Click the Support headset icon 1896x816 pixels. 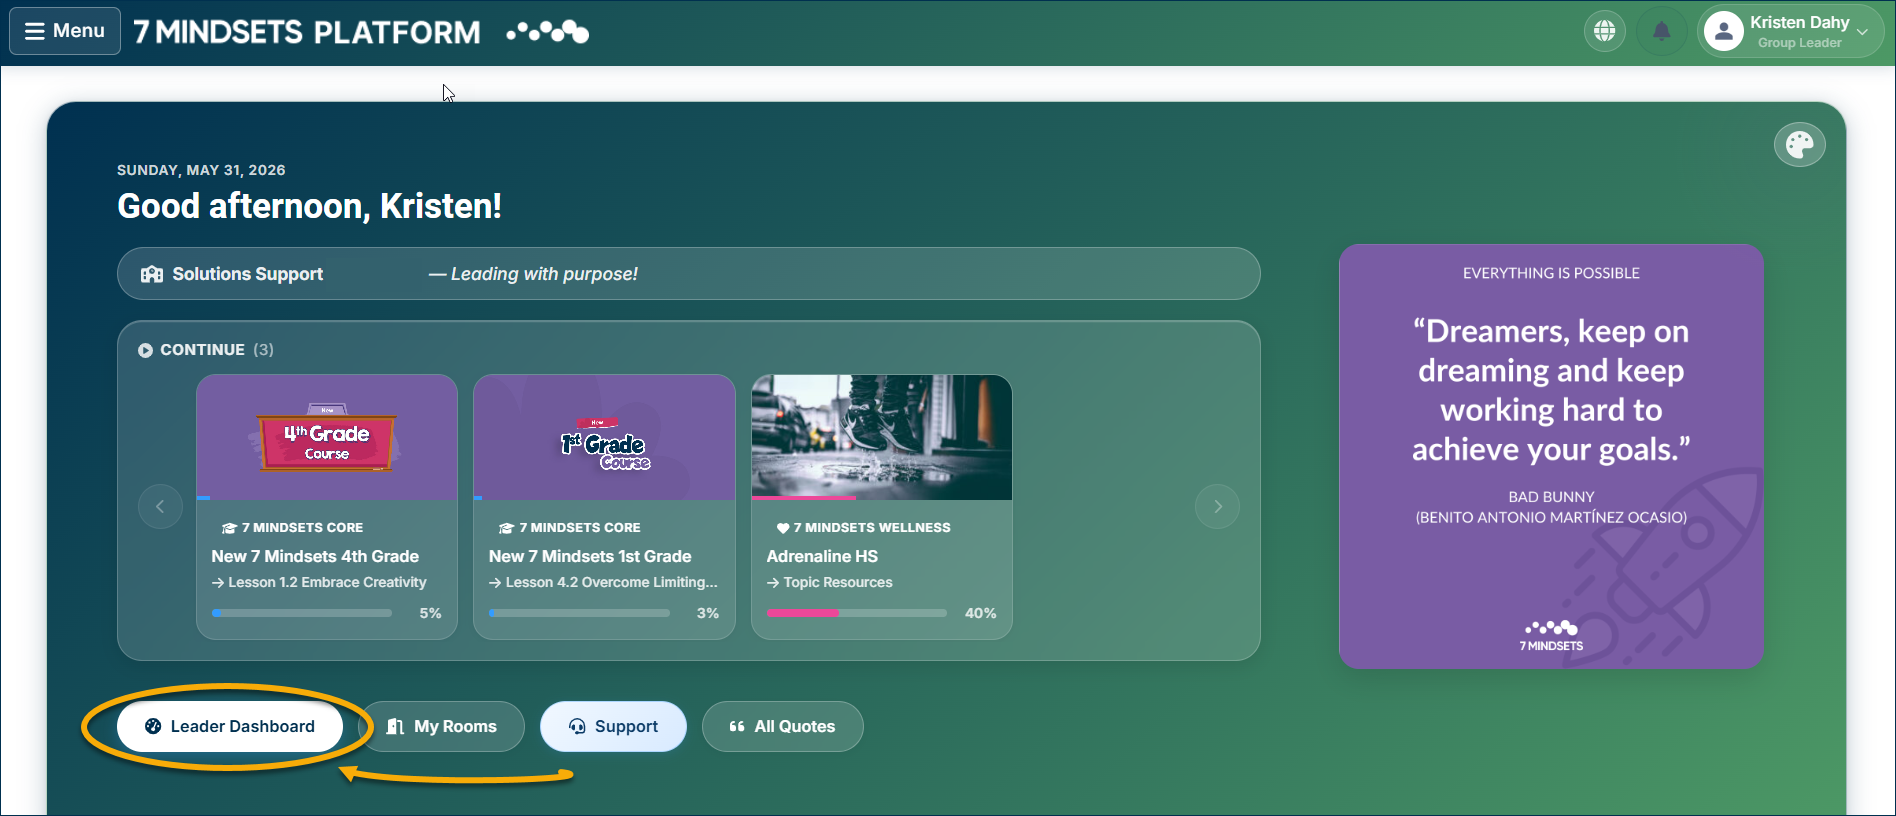tap(577, 726)
